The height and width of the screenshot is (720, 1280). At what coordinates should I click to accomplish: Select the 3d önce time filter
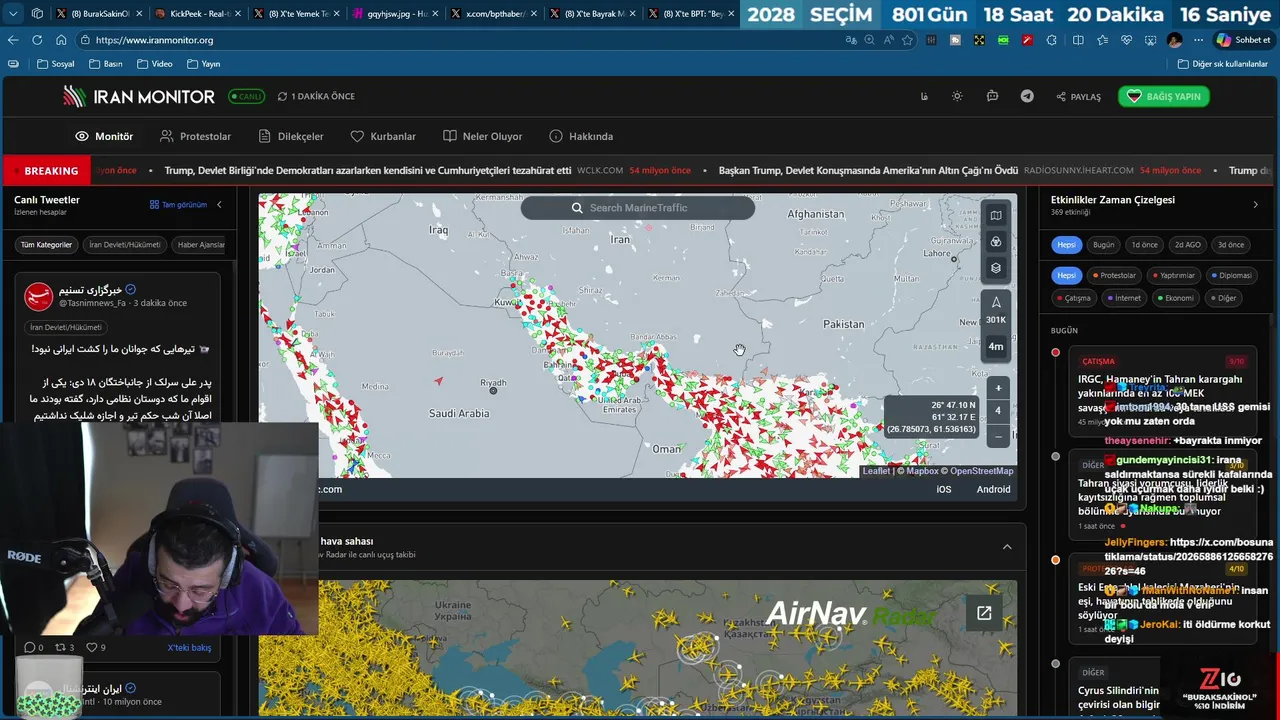(x=1231, y=245)
